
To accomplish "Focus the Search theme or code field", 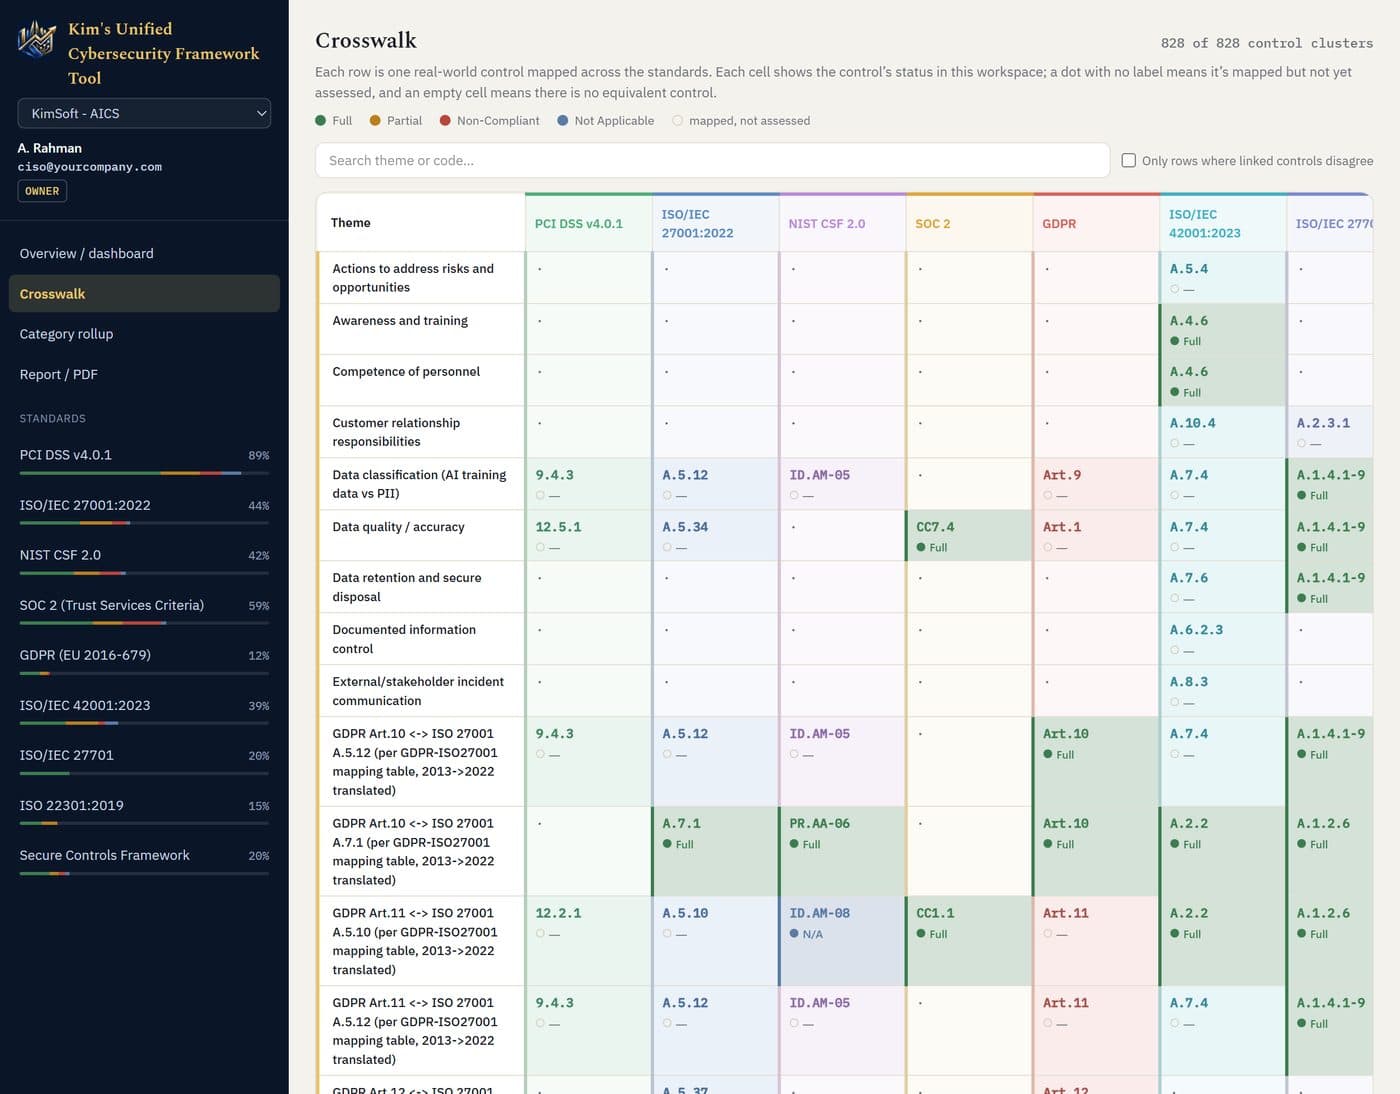I will click(x=712, y=160).
